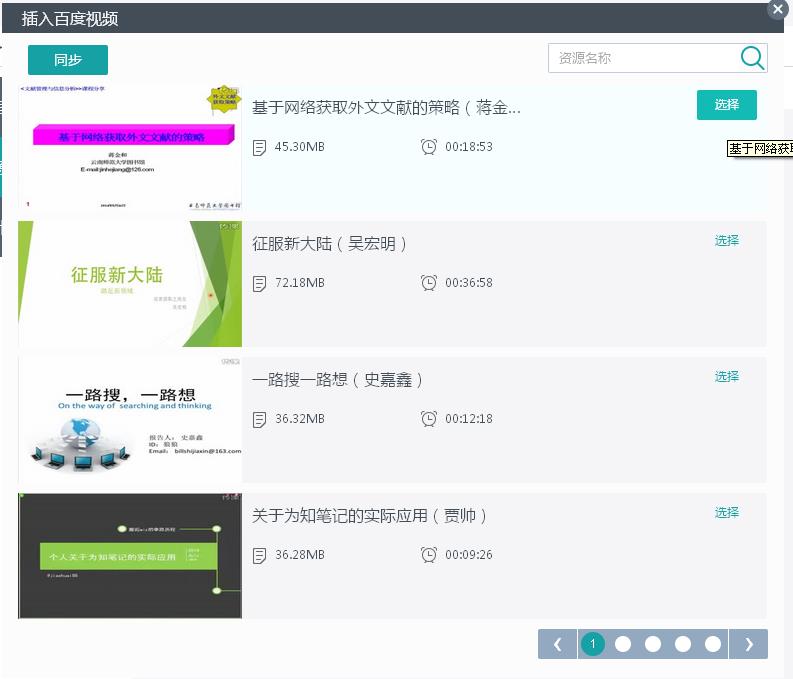Open the dark 为知笔记 video thumbnail
The width and height of the screenshot is (793, 679).
tap(130, 556)
